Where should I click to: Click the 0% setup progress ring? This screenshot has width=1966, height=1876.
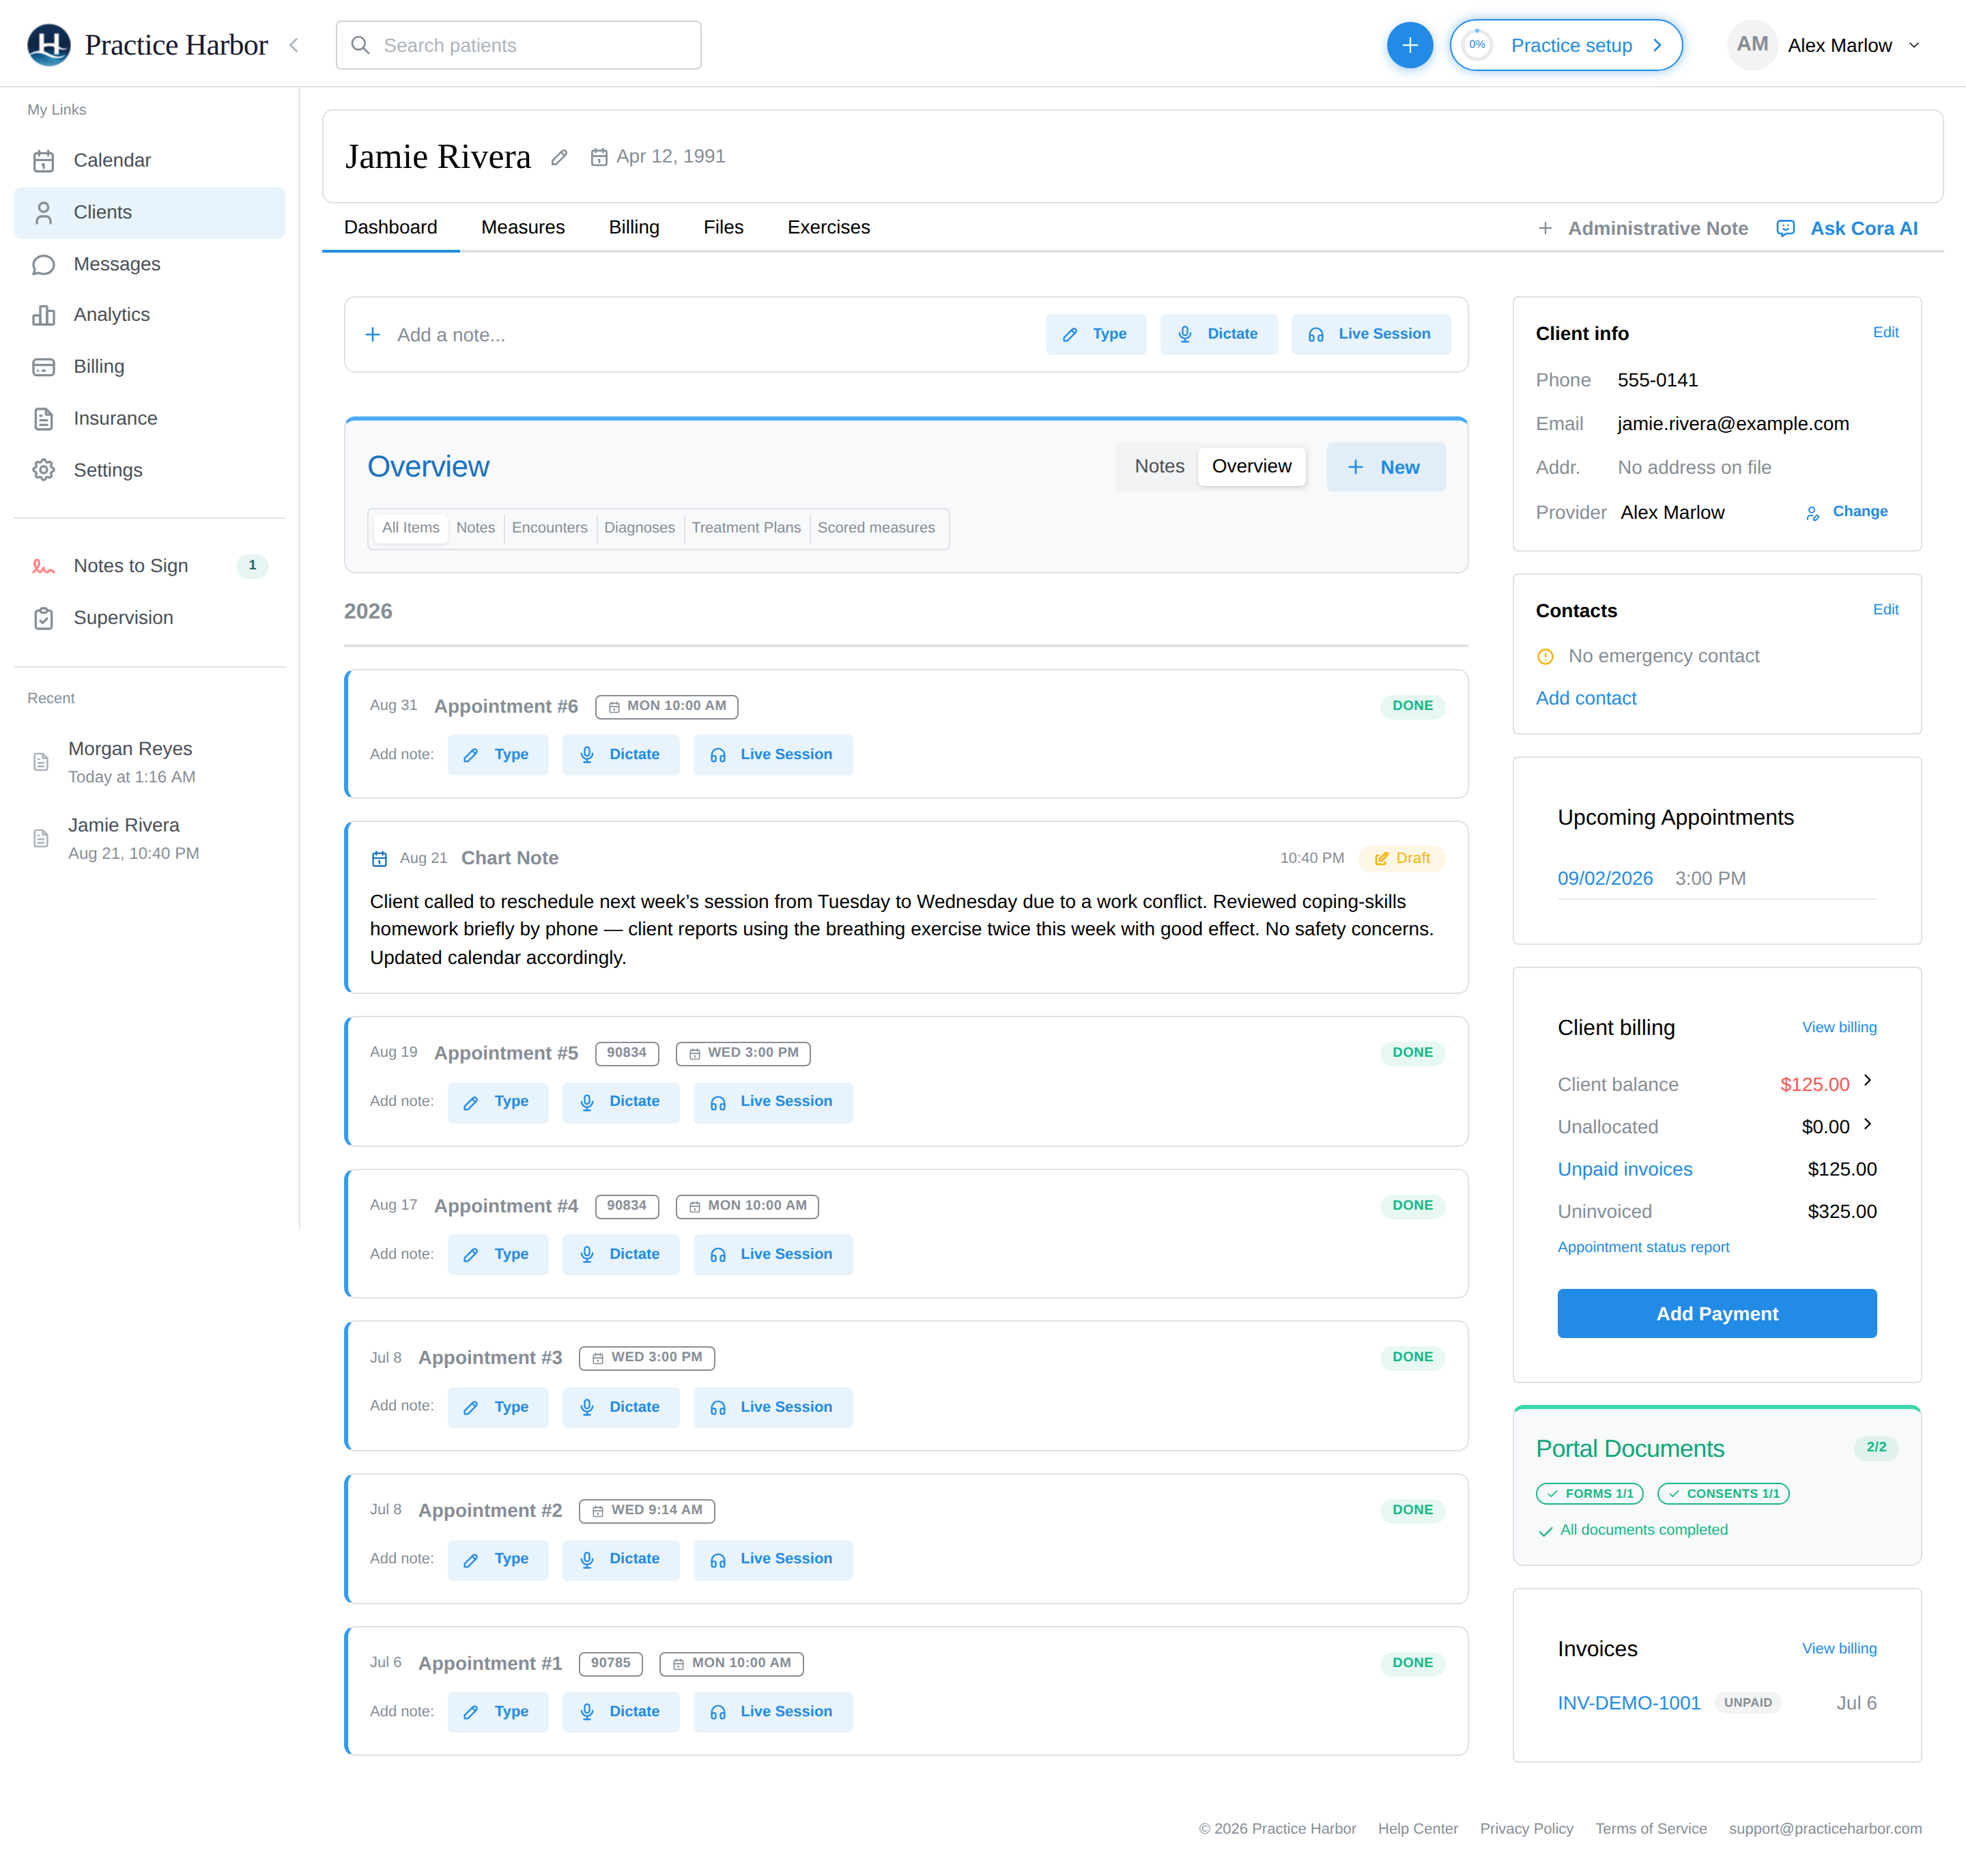[x=1477, y=45]
